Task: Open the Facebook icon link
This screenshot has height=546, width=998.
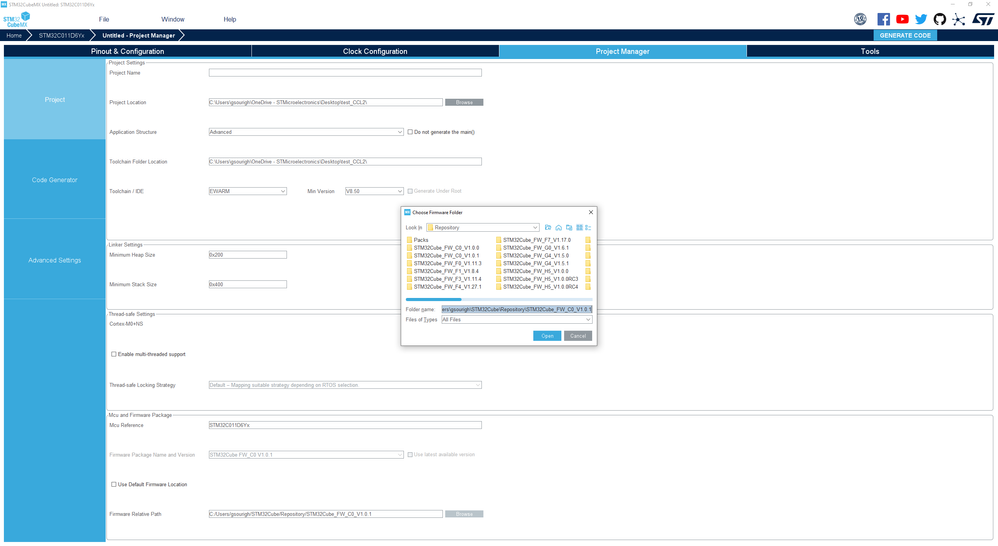Action: pyautogui.click(x=883, y=19)
